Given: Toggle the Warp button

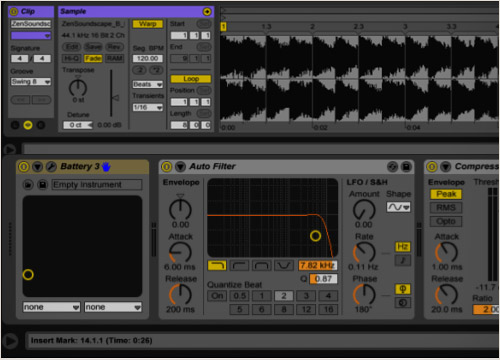Looking at the screenshot, I should (x=148, y=24).
